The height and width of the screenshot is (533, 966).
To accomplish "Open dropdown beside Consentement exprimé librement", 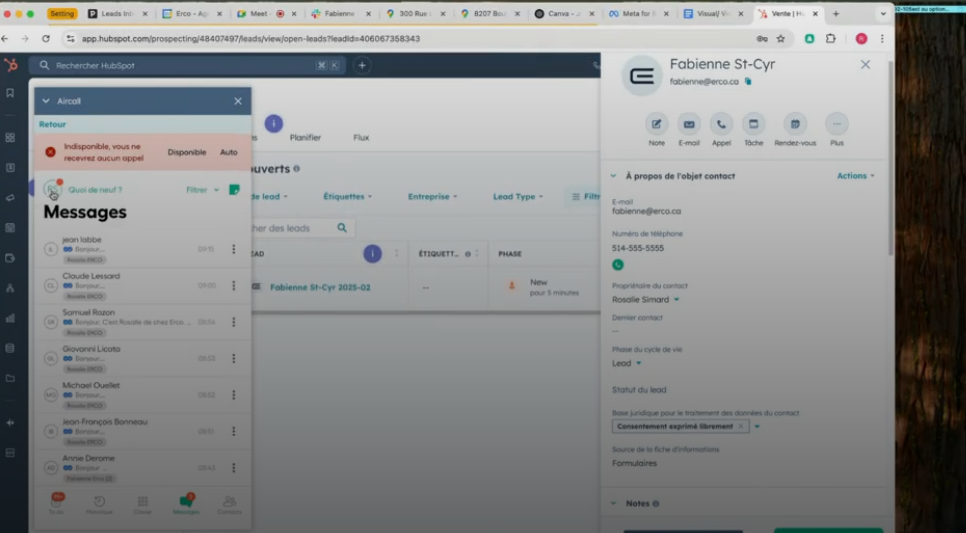I will (x=757, y=426).
